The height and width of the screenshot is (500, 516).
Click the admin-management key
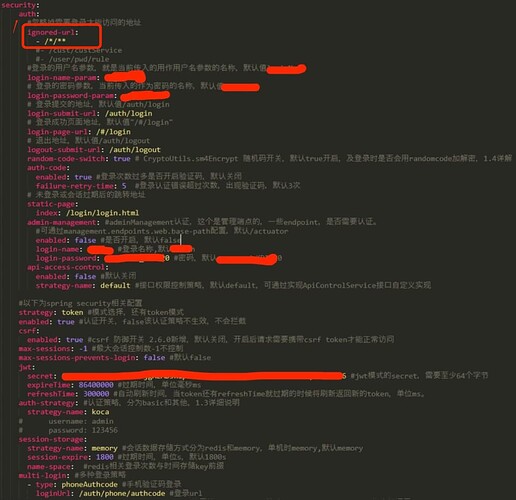point(61,222)
